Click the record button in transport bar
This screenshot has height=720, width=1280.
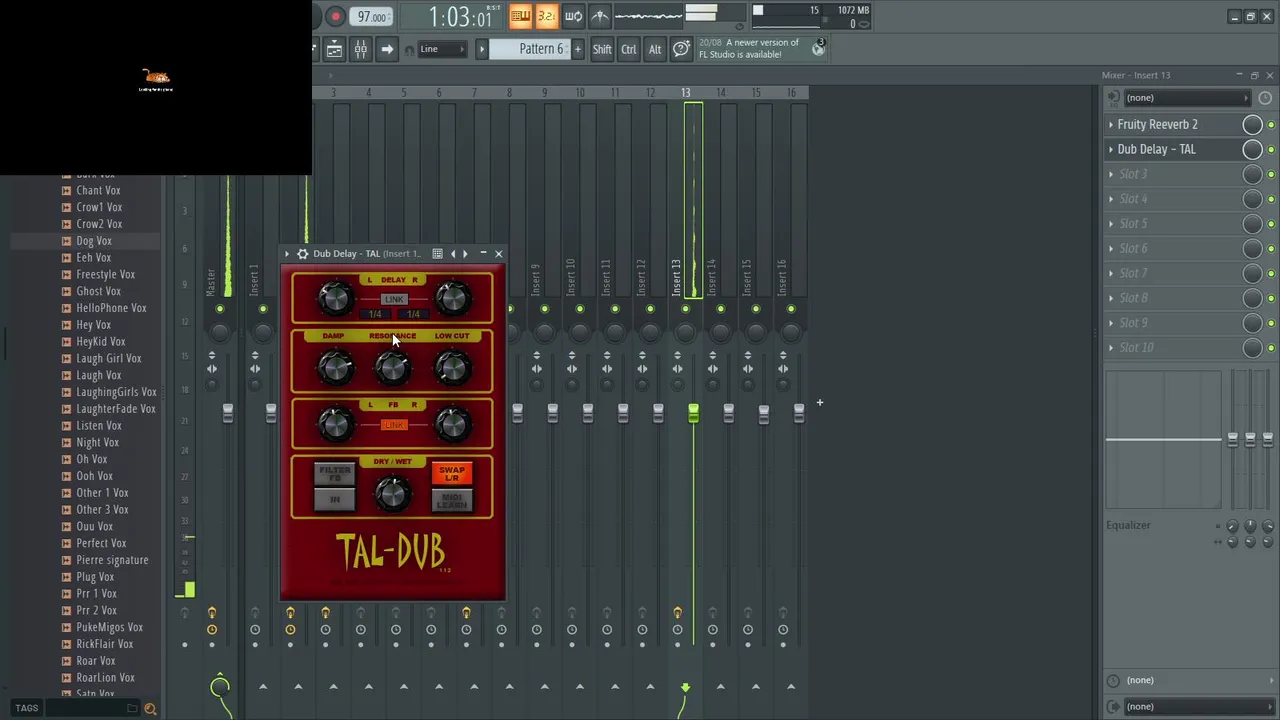coord(336,16)
